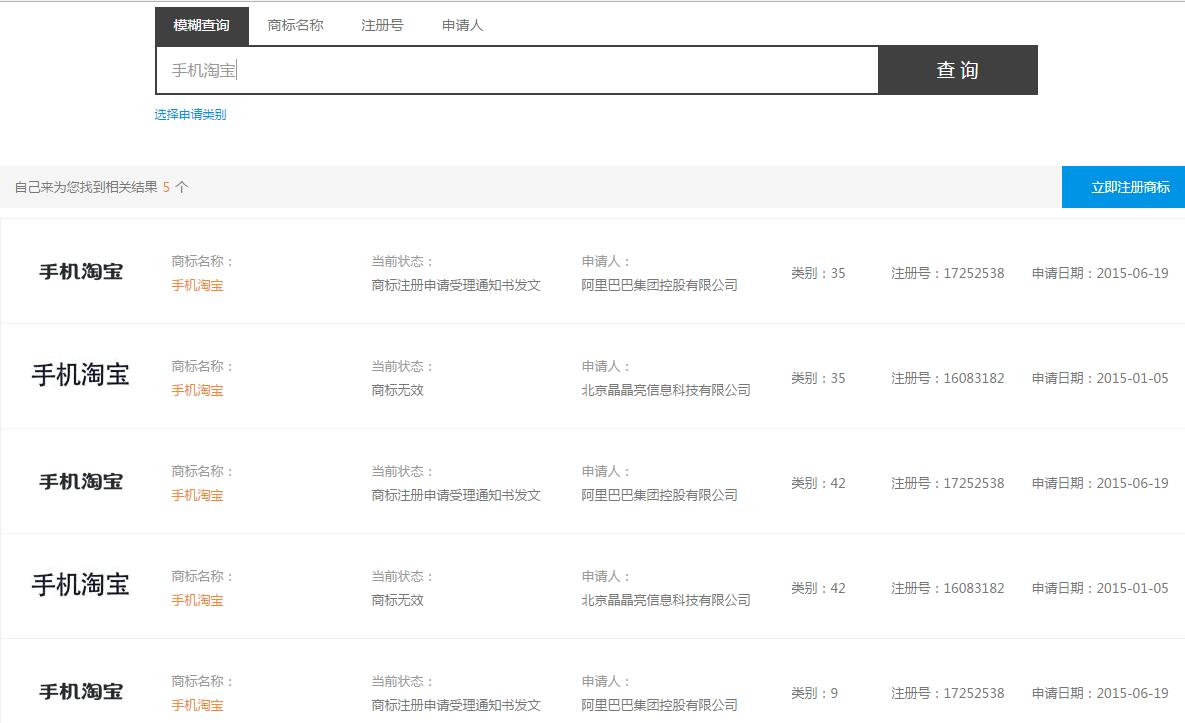
Task: Select 注册号：17252538 in class 35 row
Action: pos(948,273)
